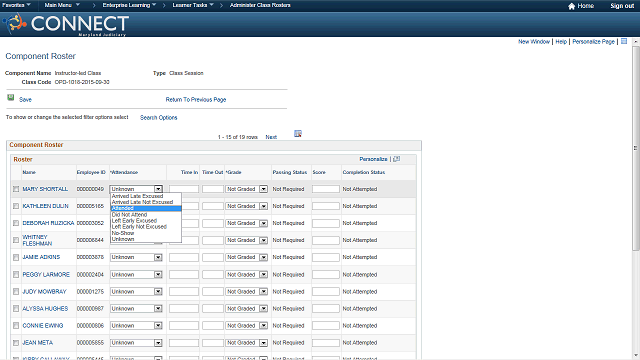
Task: Open the Grade dropdown for MARY SHORTALL
Action: point(247,189)
